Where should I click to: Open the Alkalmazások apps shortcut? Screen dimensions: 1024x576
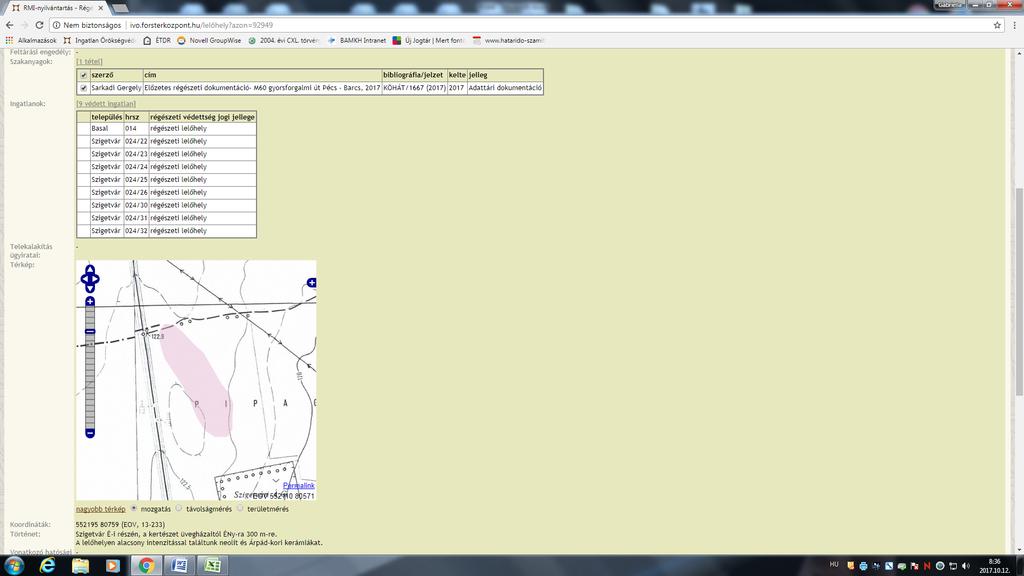pos(31,40)
